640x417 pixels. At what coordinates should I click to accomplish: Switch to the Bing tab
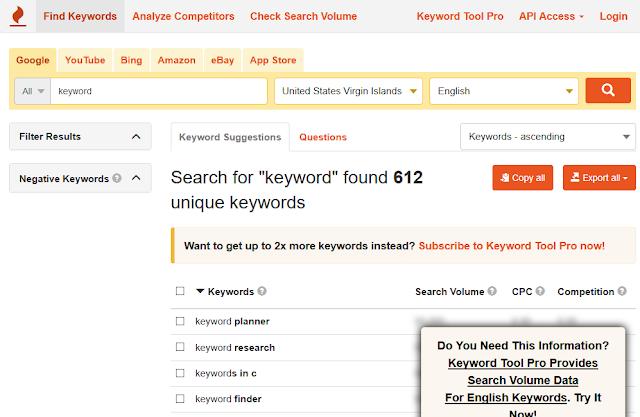pos(131,60)
